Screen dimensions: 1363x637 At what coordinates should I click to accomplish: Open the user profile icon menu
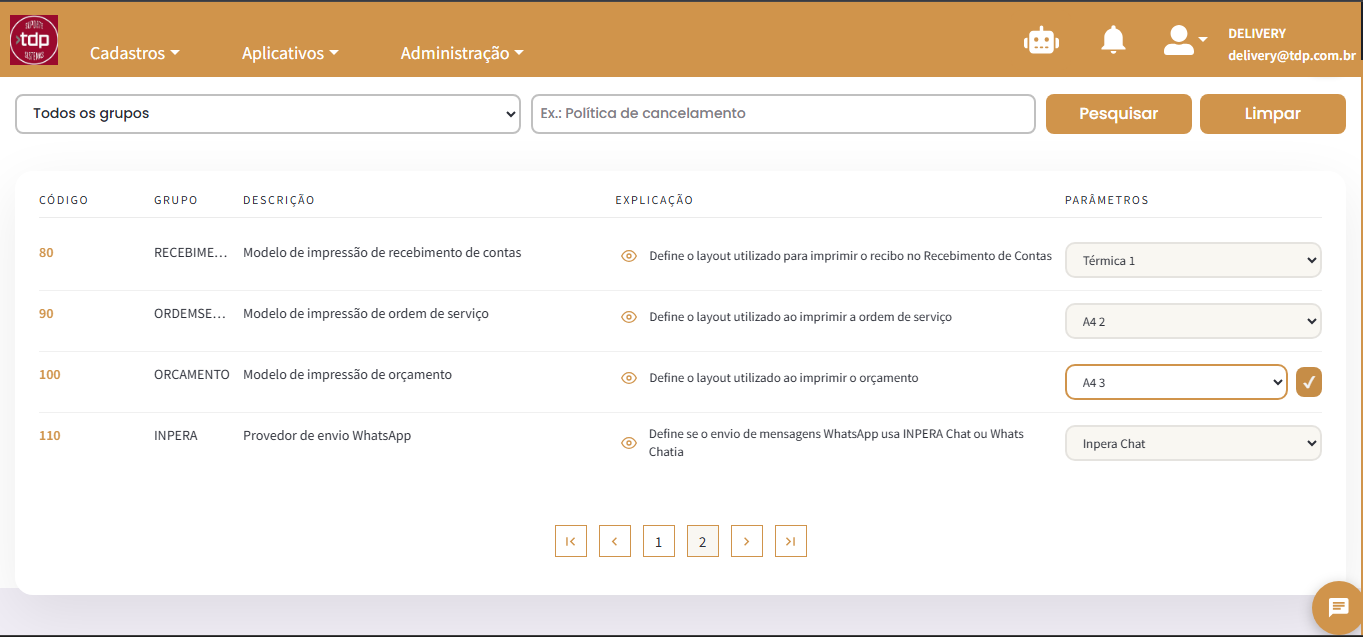point(1185,40)
